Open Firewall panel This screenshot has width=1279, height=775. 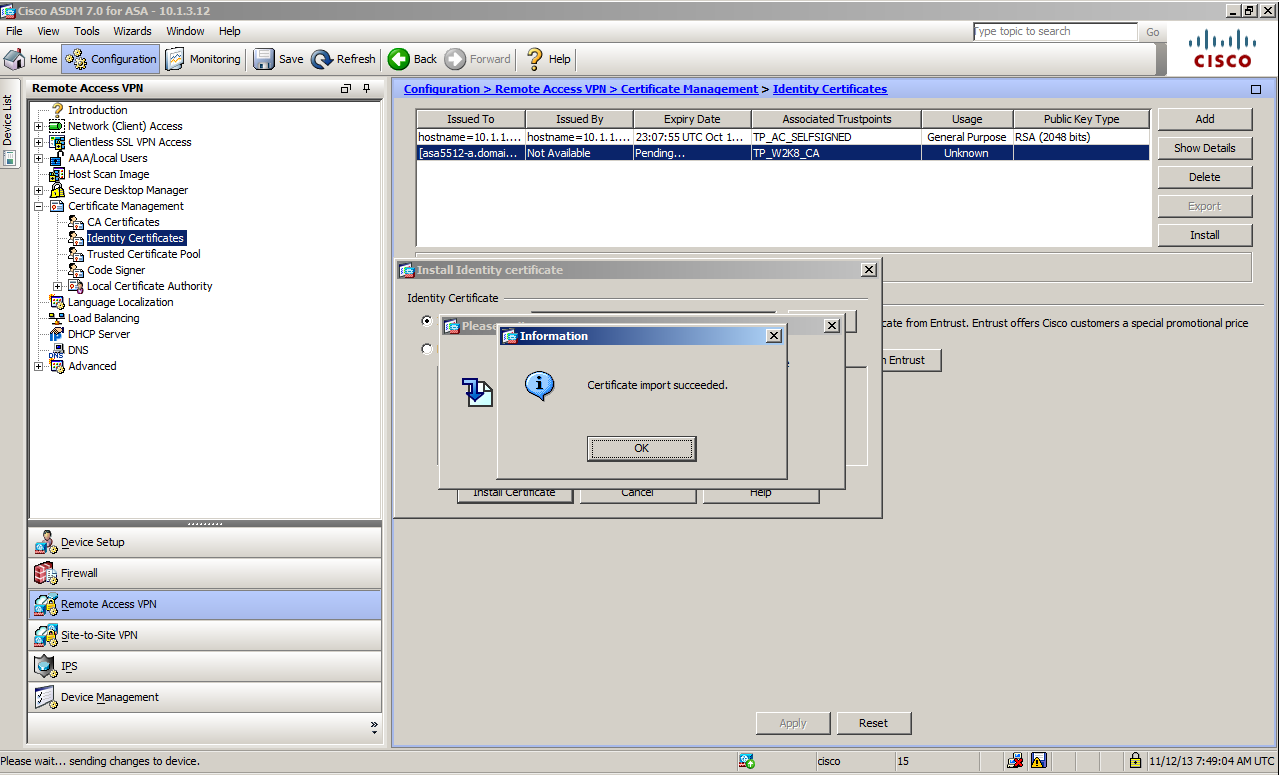click(x=205, y=573)
